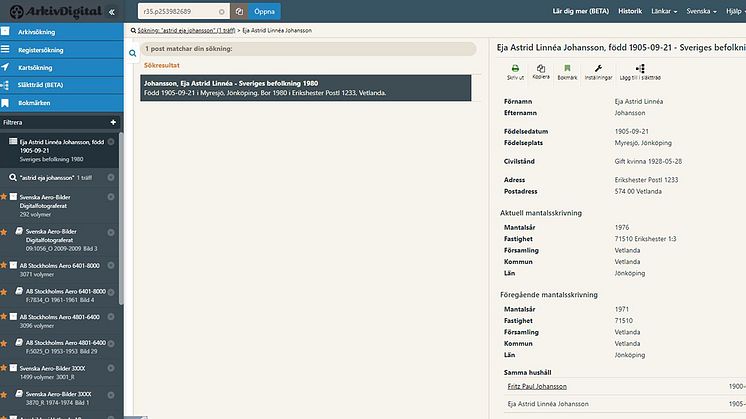Click the Födelseplats value Myresjö, Jönköping
Viewport: 746px width, 419px height.
[643, 143]
